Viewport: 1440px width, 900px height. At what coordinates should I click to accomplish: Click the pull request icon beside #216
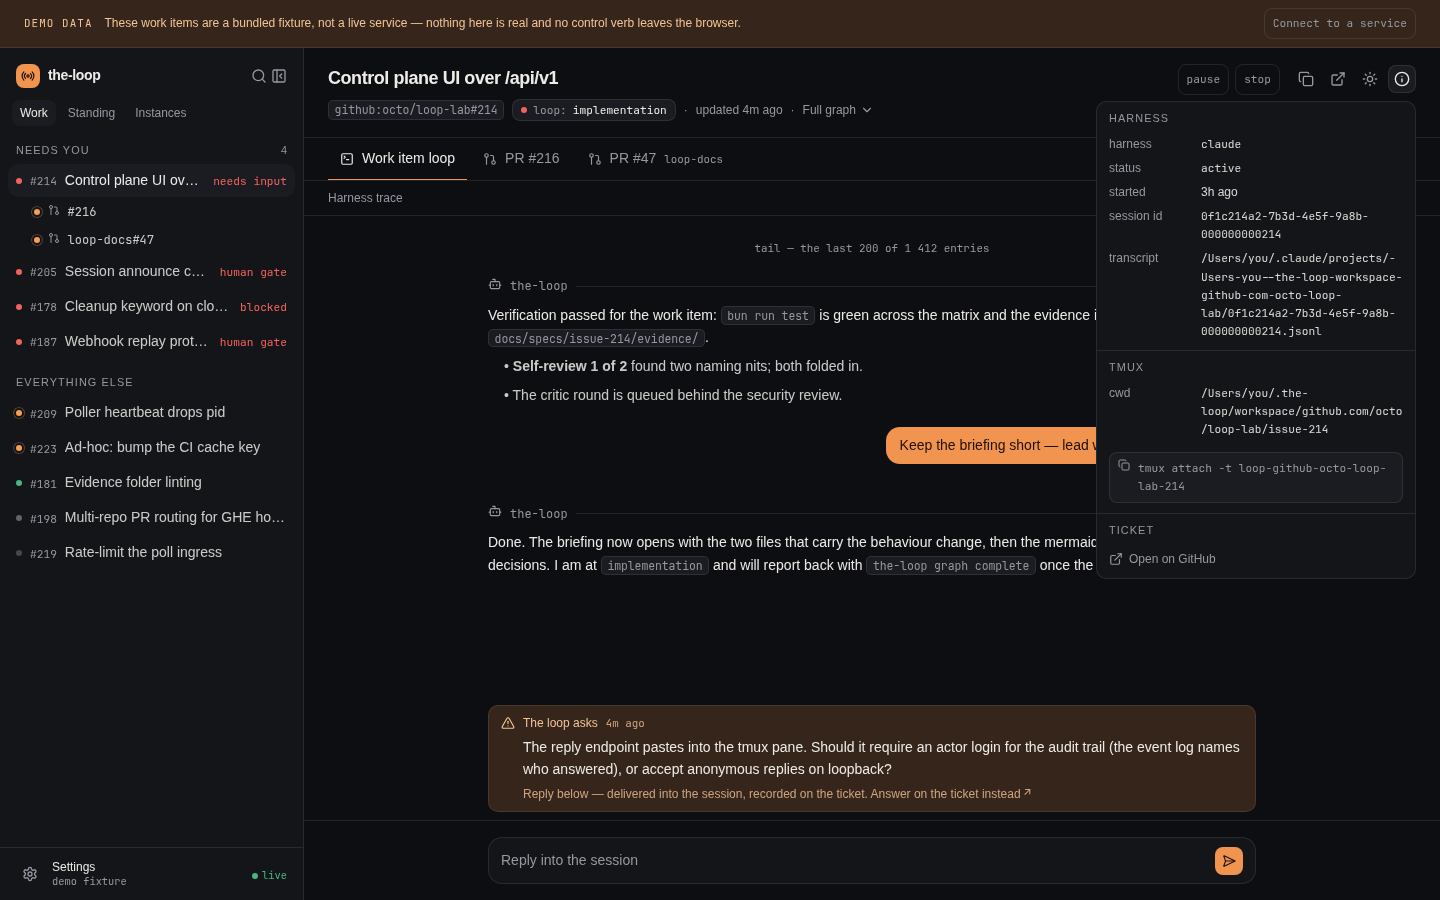54,211
